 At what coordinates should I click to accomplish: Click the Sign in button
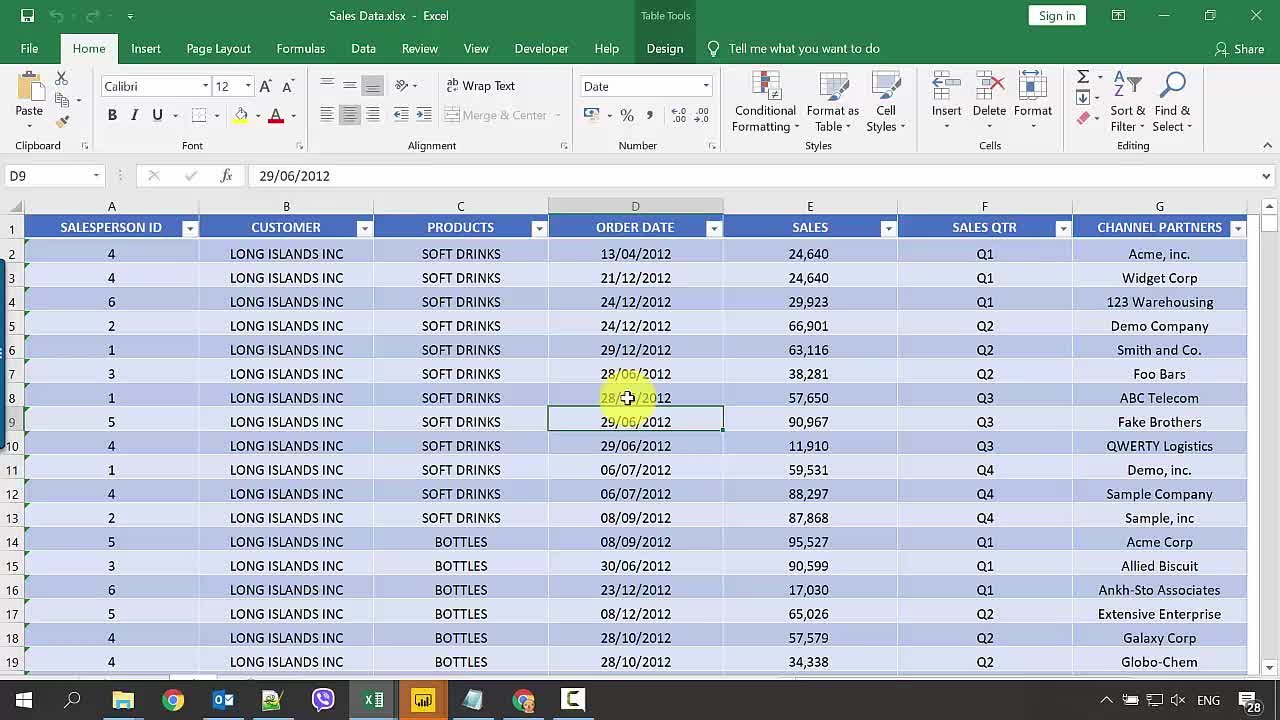[x=1056, y=15]
